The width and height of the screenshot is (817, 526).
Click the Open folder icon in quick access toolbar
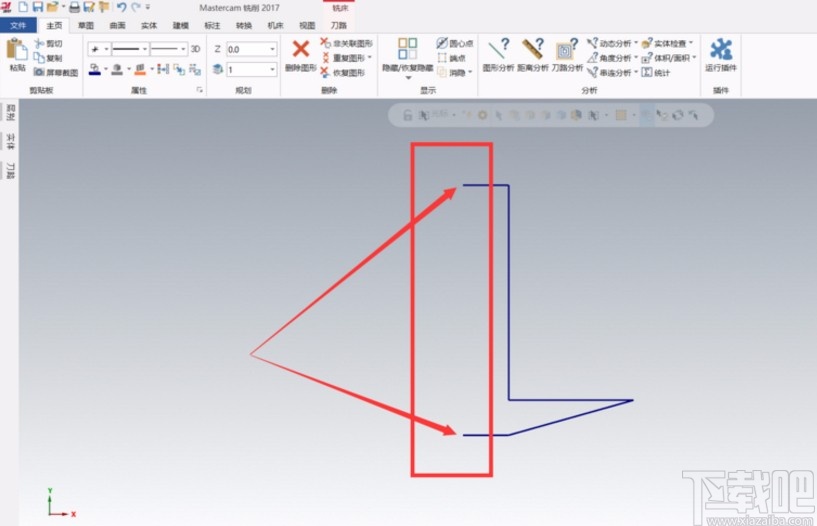tap(52, 7)
